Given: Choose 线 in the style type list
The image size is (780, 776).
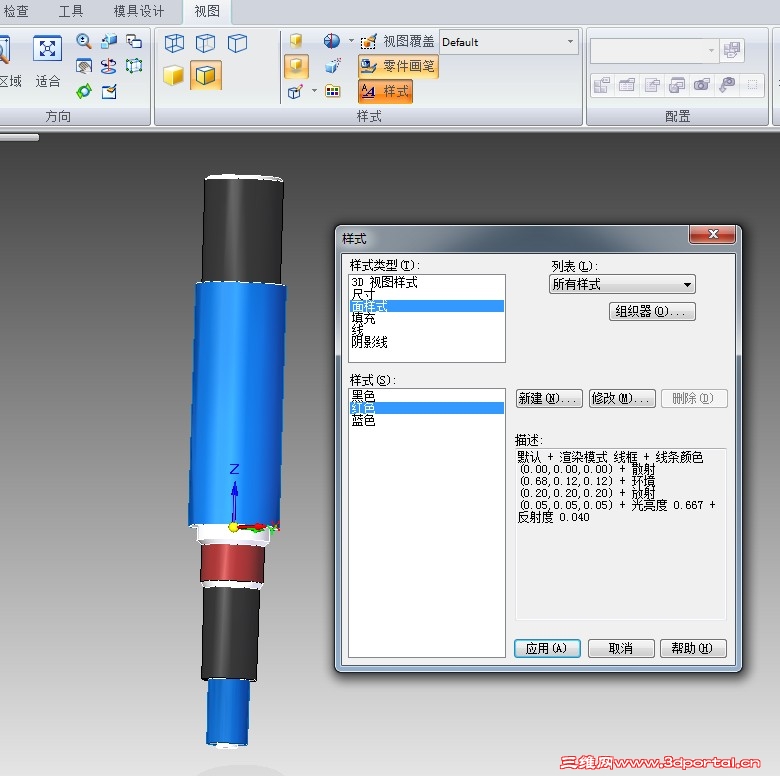Looking at the screenshot, I should 426,330.
